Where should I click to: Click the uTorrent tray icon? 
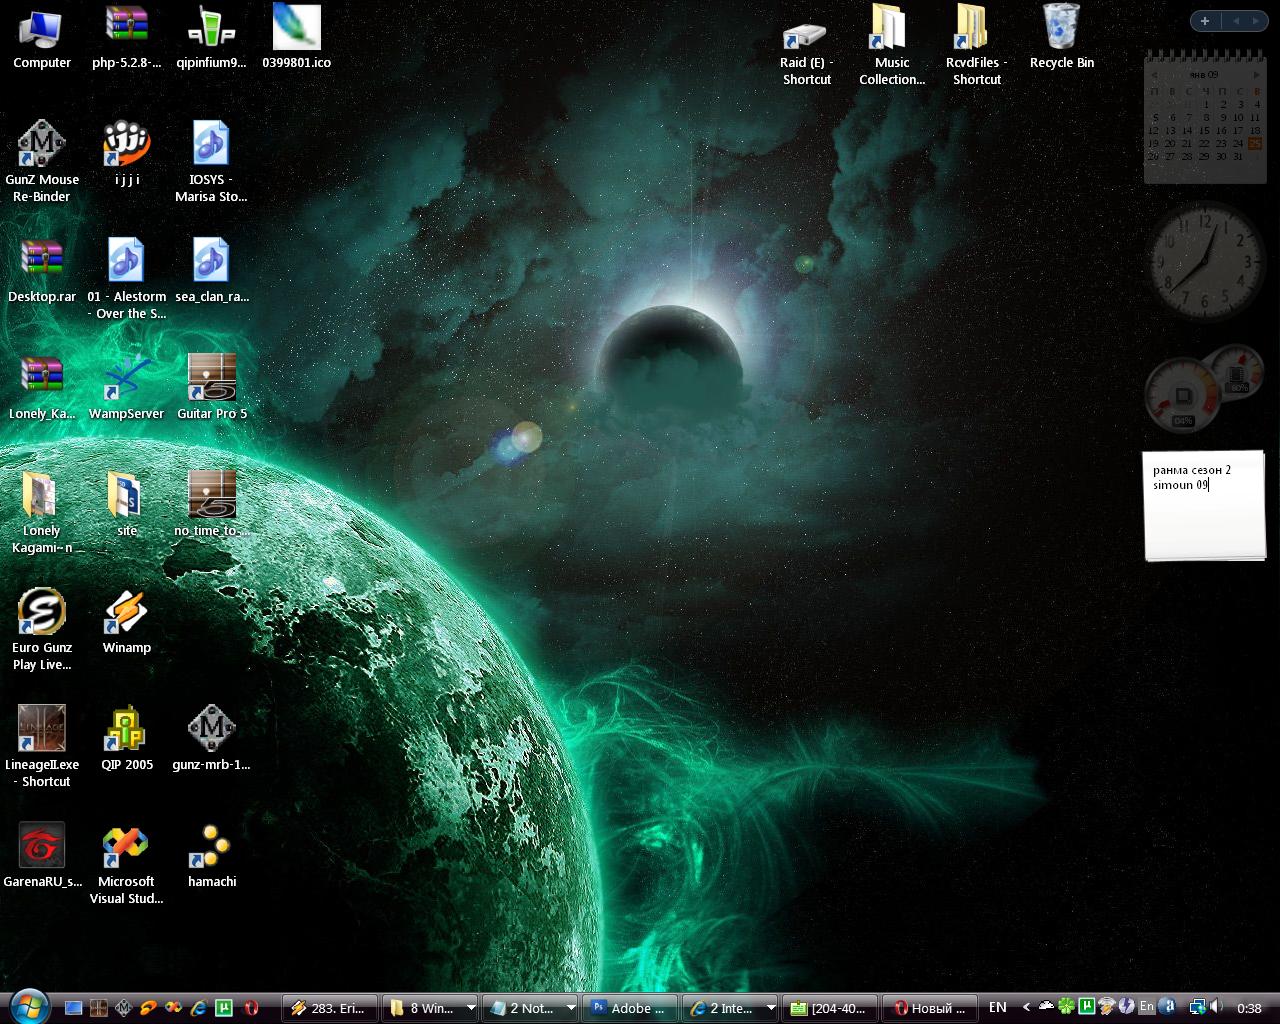(x=1086, y=1006)
